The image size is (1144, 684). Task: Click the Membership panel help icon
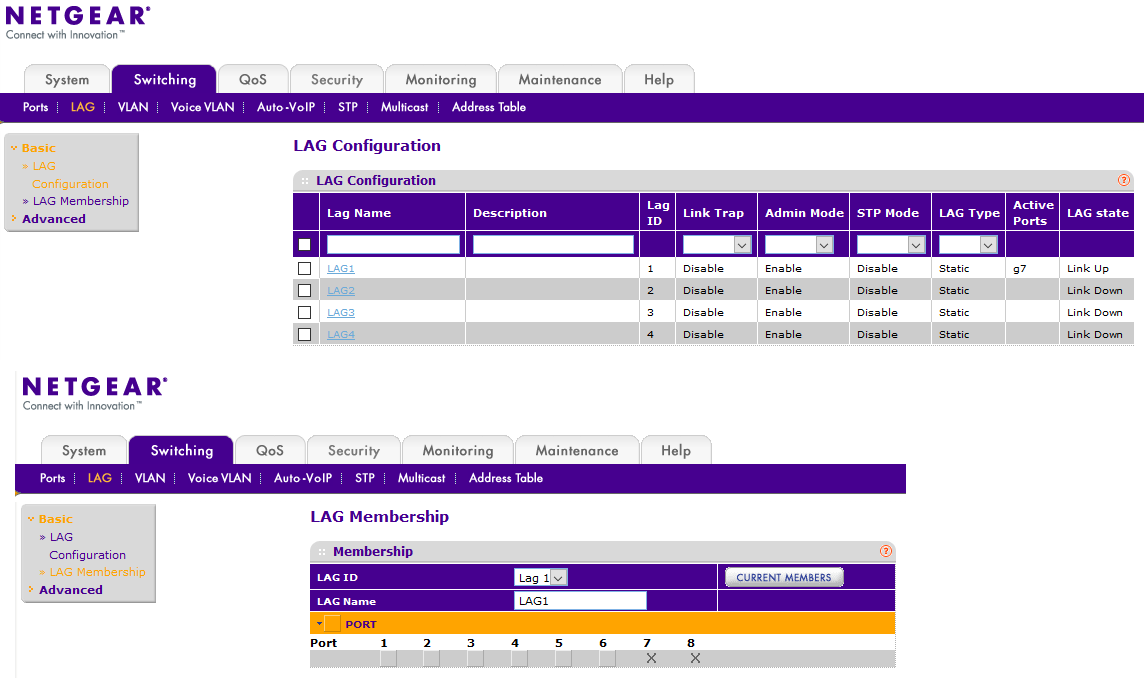click(x=885, y=552)
